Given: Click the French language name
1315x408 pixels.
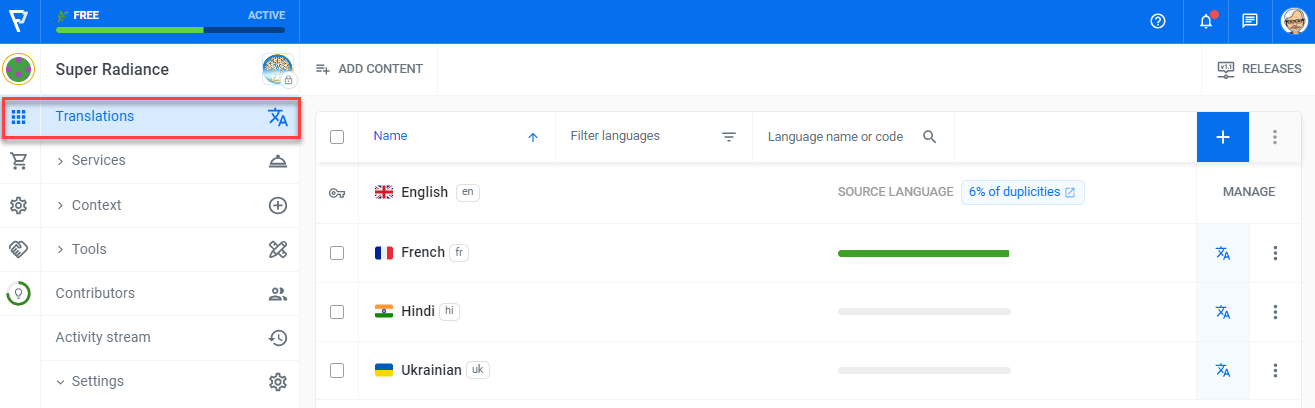Looking at the screenshot, I should [x=423, y=252].
